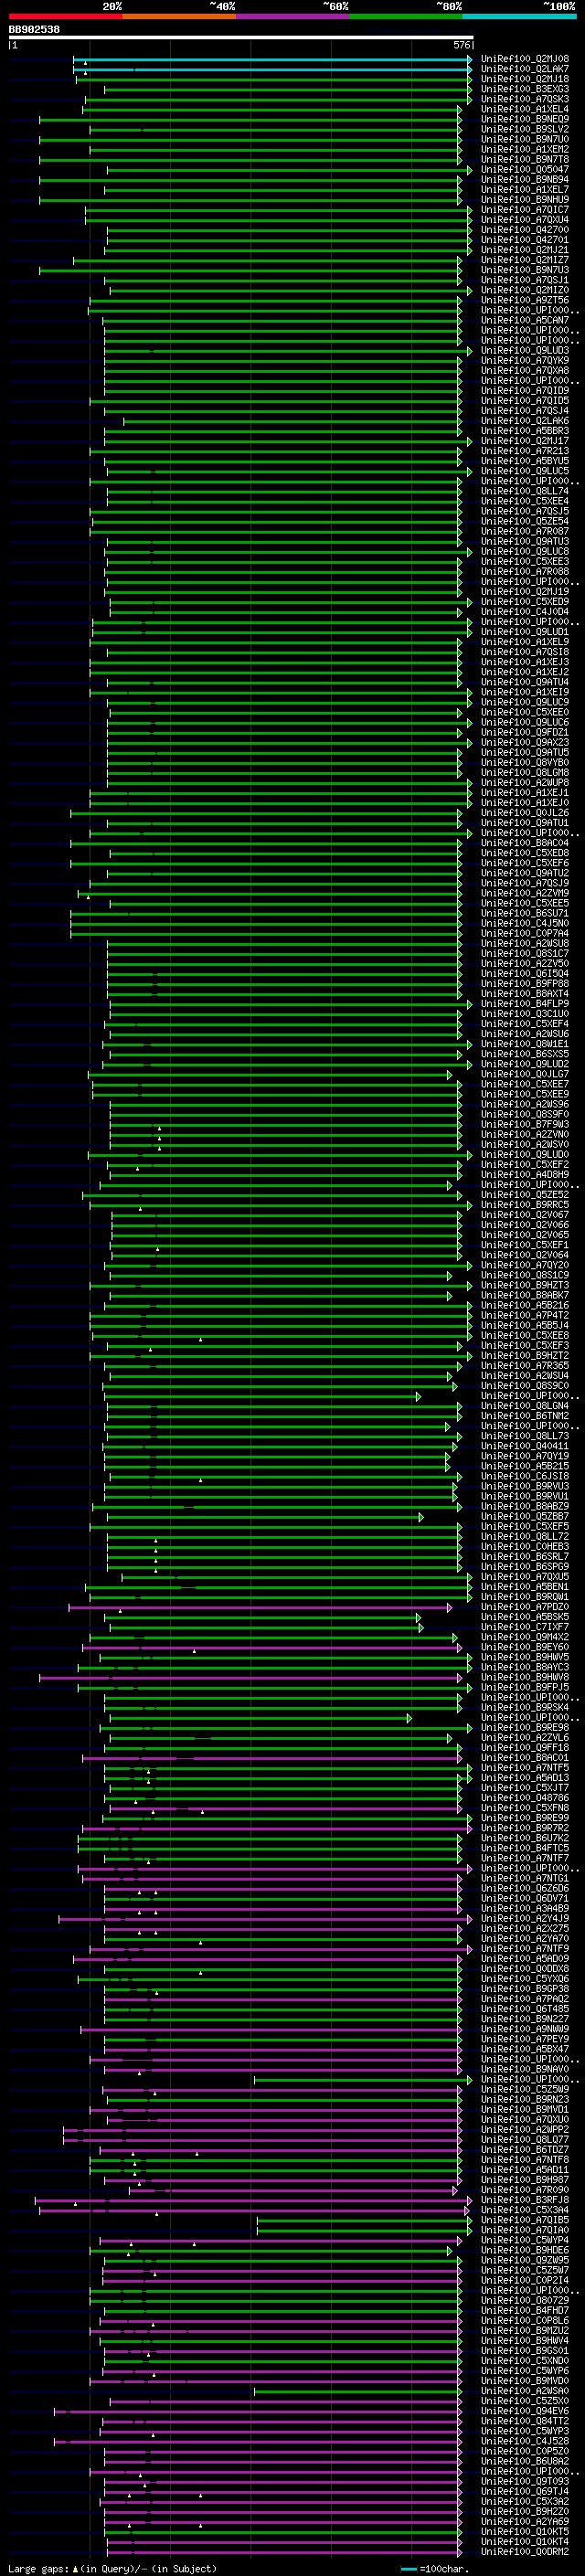Click the cyan ~100% identity legend segment
585x2576 pixels.
pyautogui.click(x=519, y=16)
